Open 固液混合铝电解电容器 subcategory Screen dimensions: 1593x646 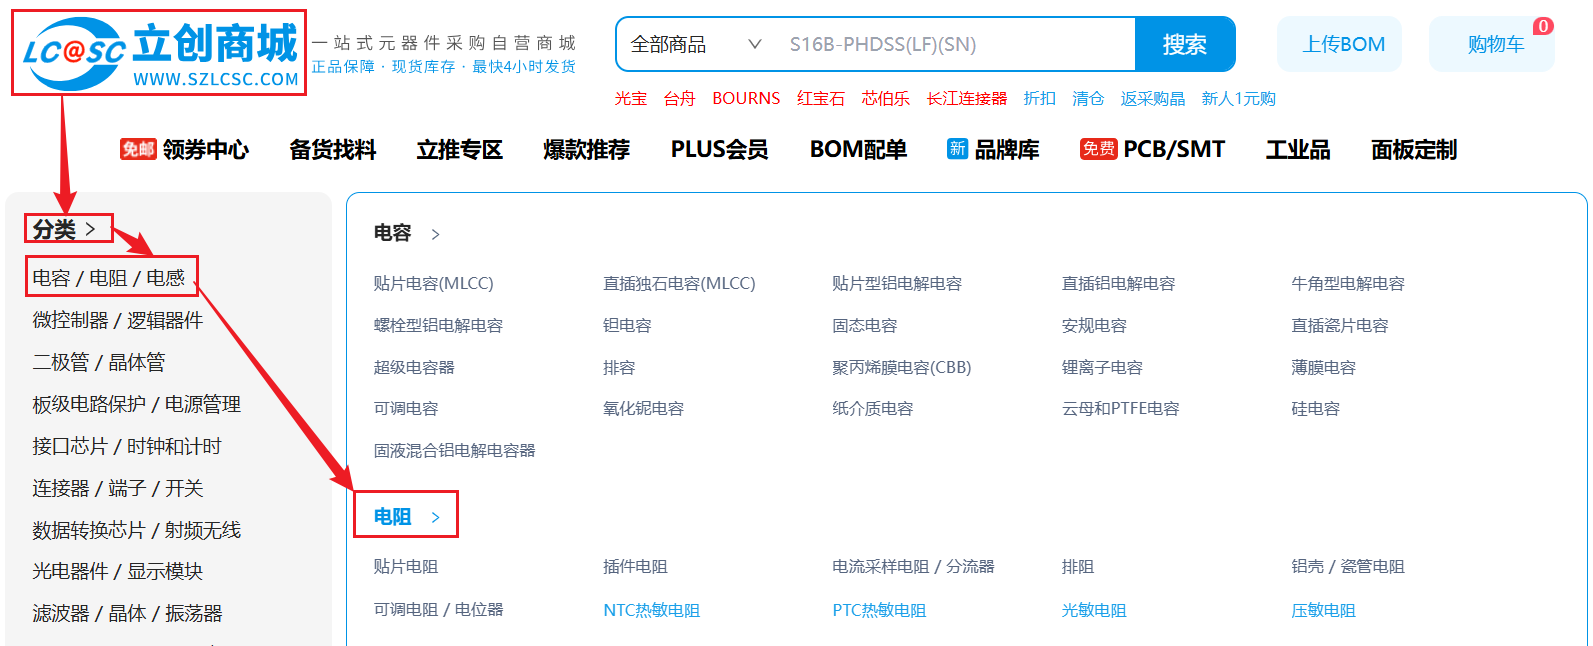(x=454, y=450)
